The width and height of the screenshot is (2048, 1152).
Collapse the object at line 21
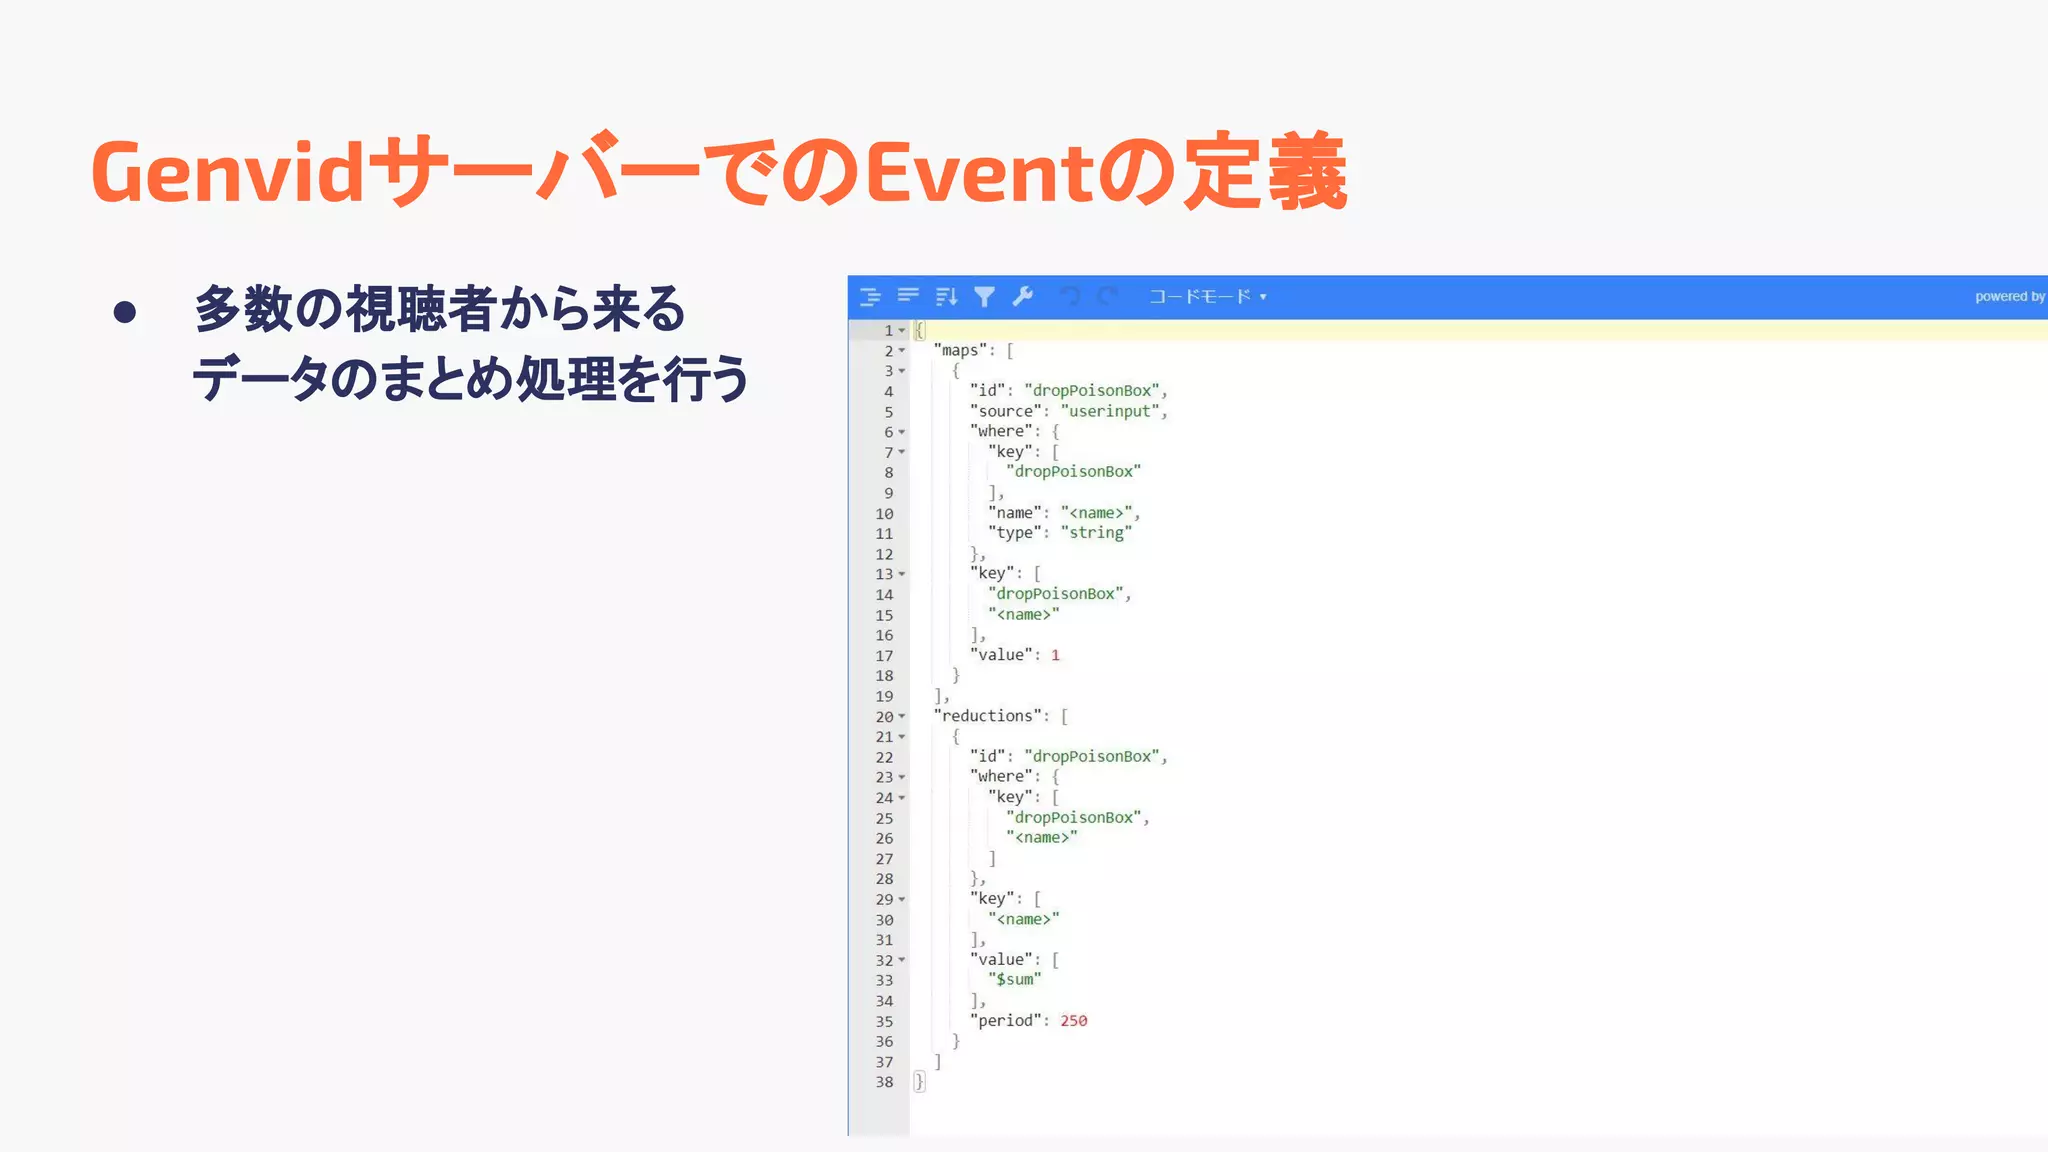tap(902, 737)
